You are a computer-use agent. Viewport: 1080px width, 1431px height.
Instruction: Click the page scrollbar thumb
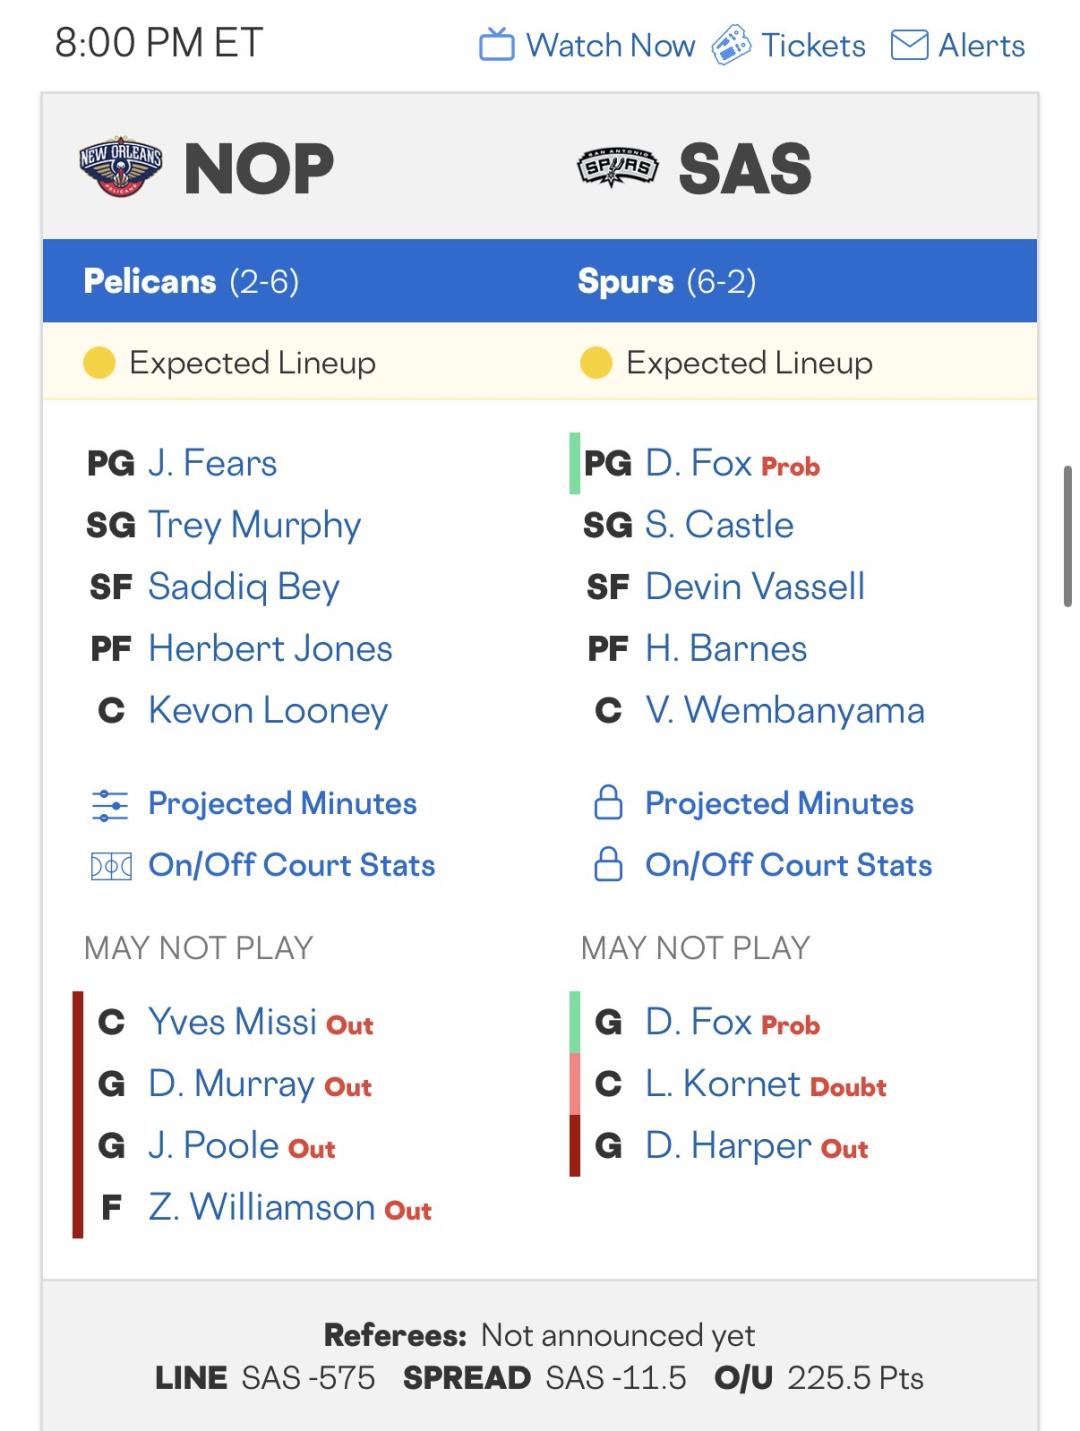pos(1067,536)
